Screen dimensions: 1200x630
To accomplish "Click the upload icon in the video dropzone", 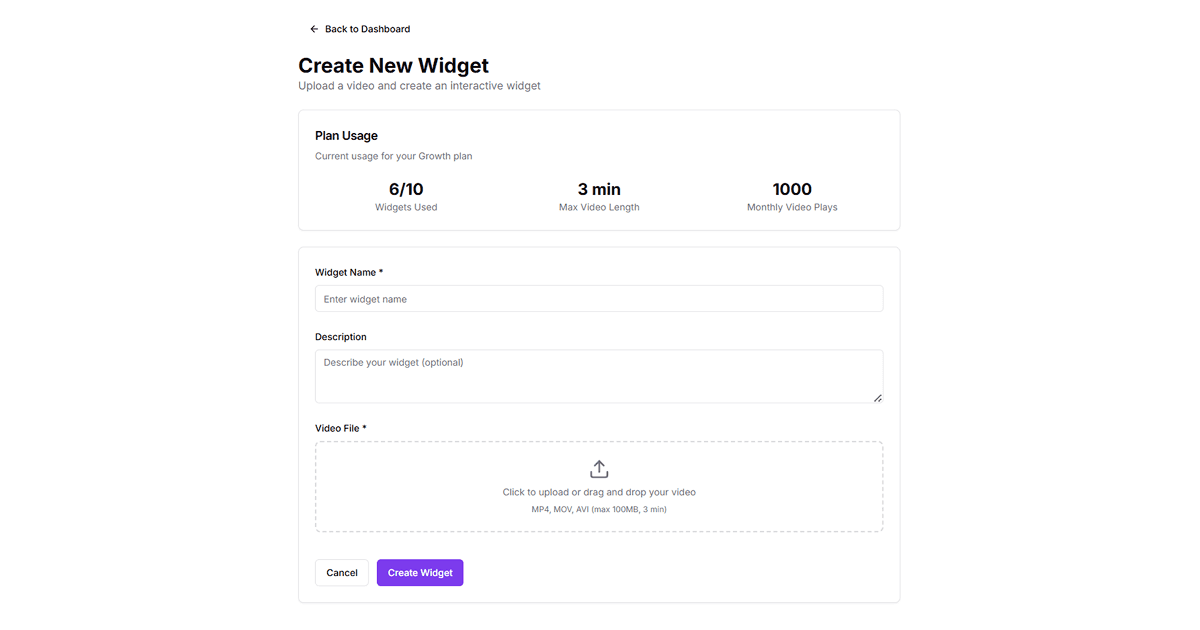I will (599, 467).
